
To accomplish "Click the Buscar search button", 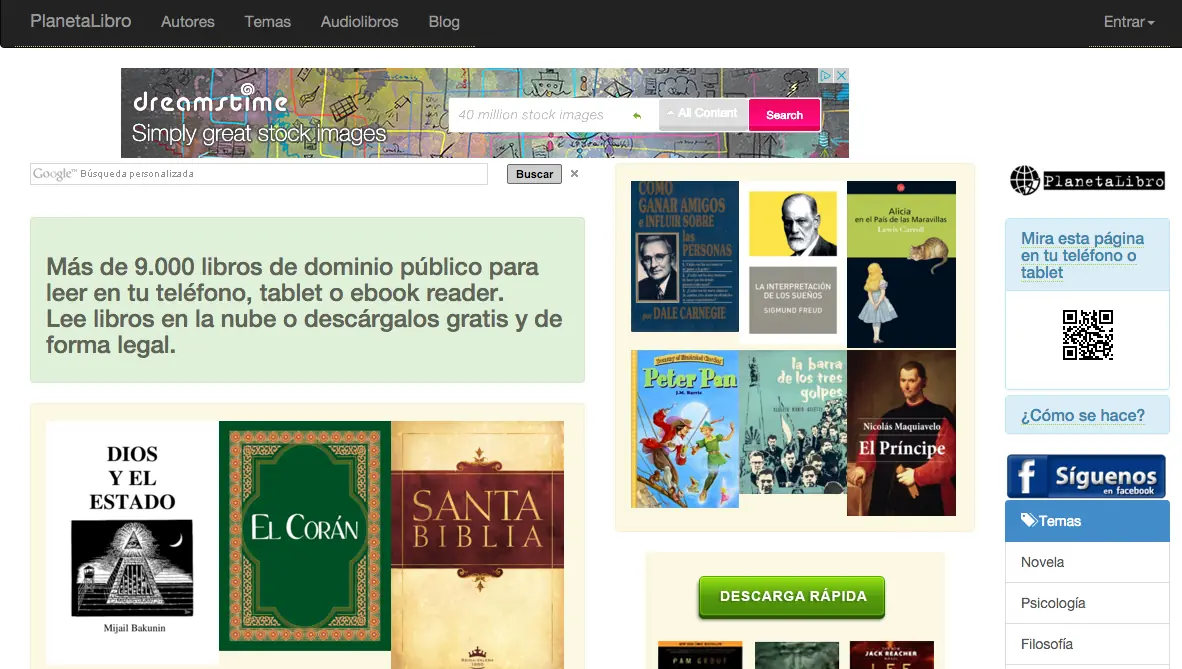I will 534,174.
